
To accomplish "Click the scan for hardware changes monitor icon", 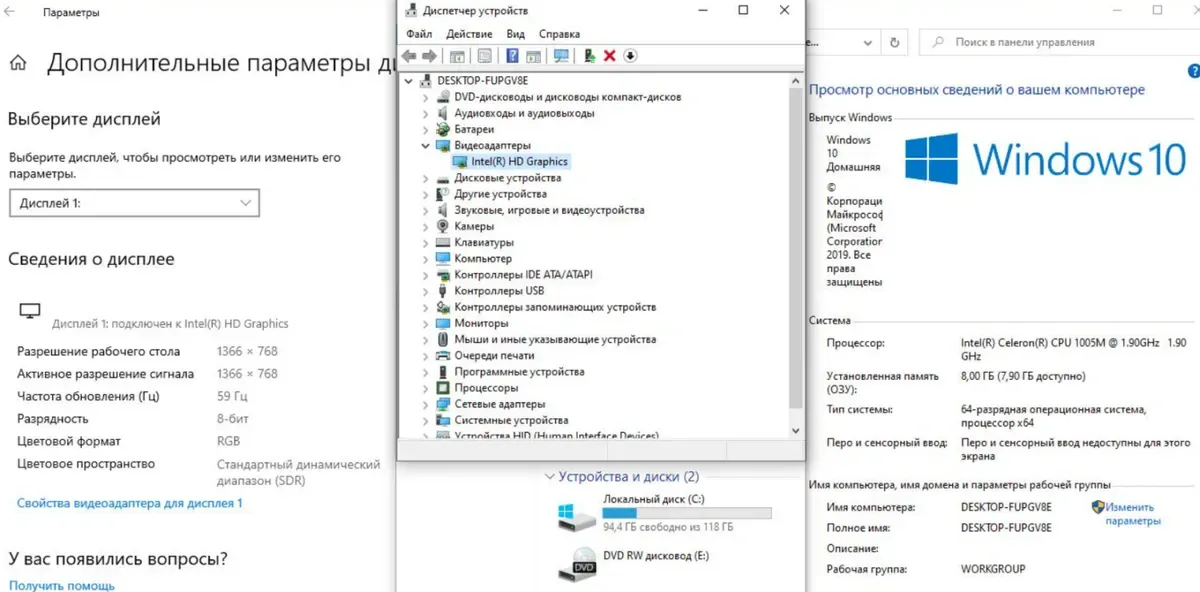I will click(x=561, y=56).
